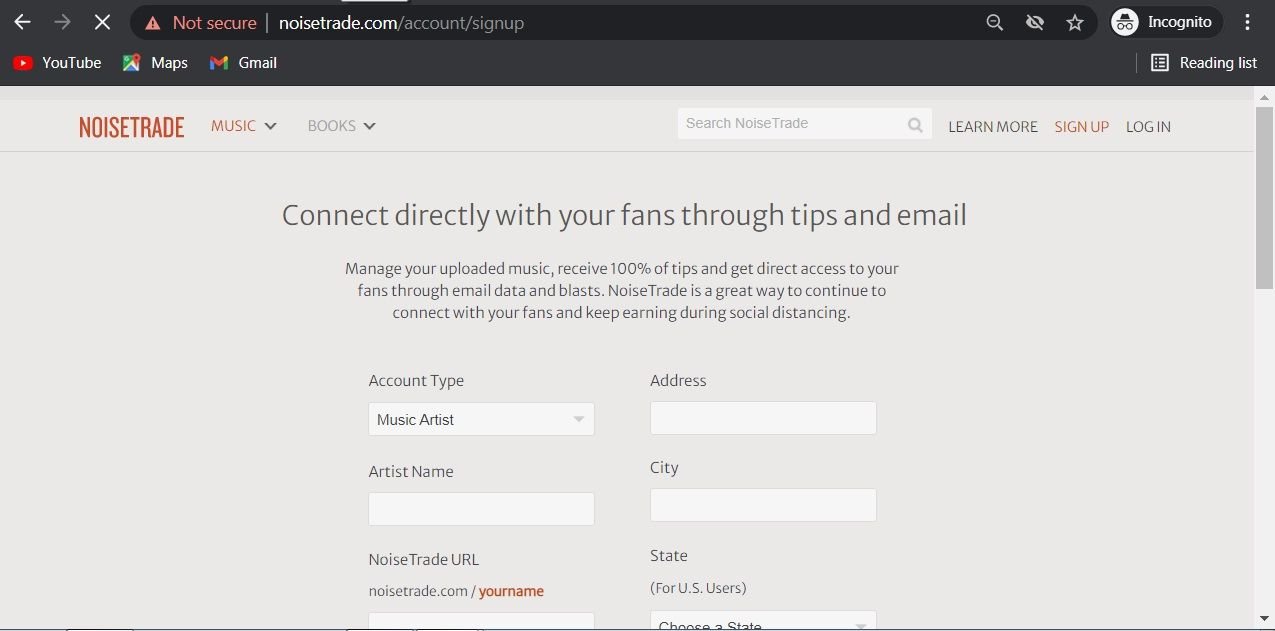This screenshot has width=1275, height=631.
Task: Click the page vertical scrollbar thumb
Action: click(1264, 197)
